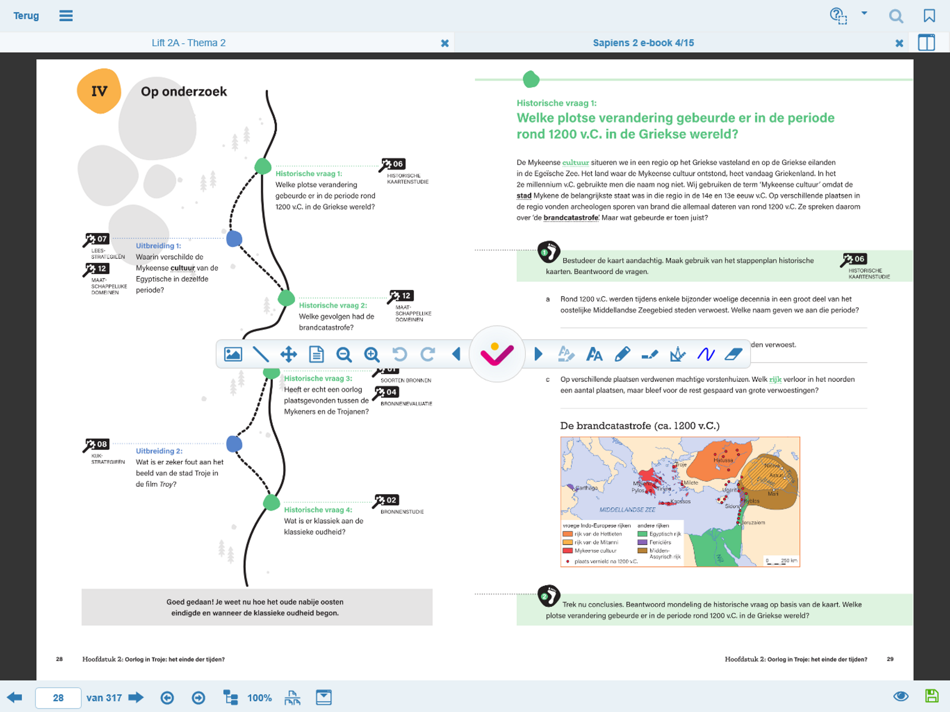Click the green dot at Historische vraag 2

point(286,298)
